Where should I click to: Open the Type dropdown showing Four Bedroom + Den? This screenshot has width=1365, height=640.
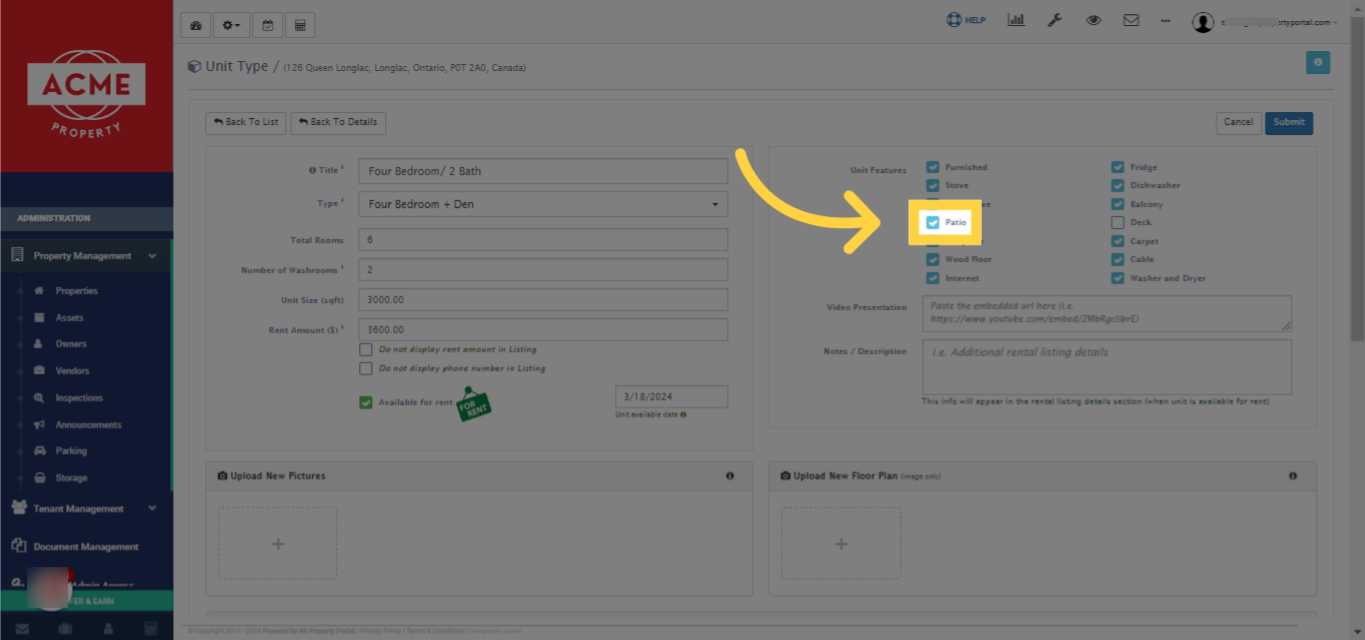pos(543,204)
